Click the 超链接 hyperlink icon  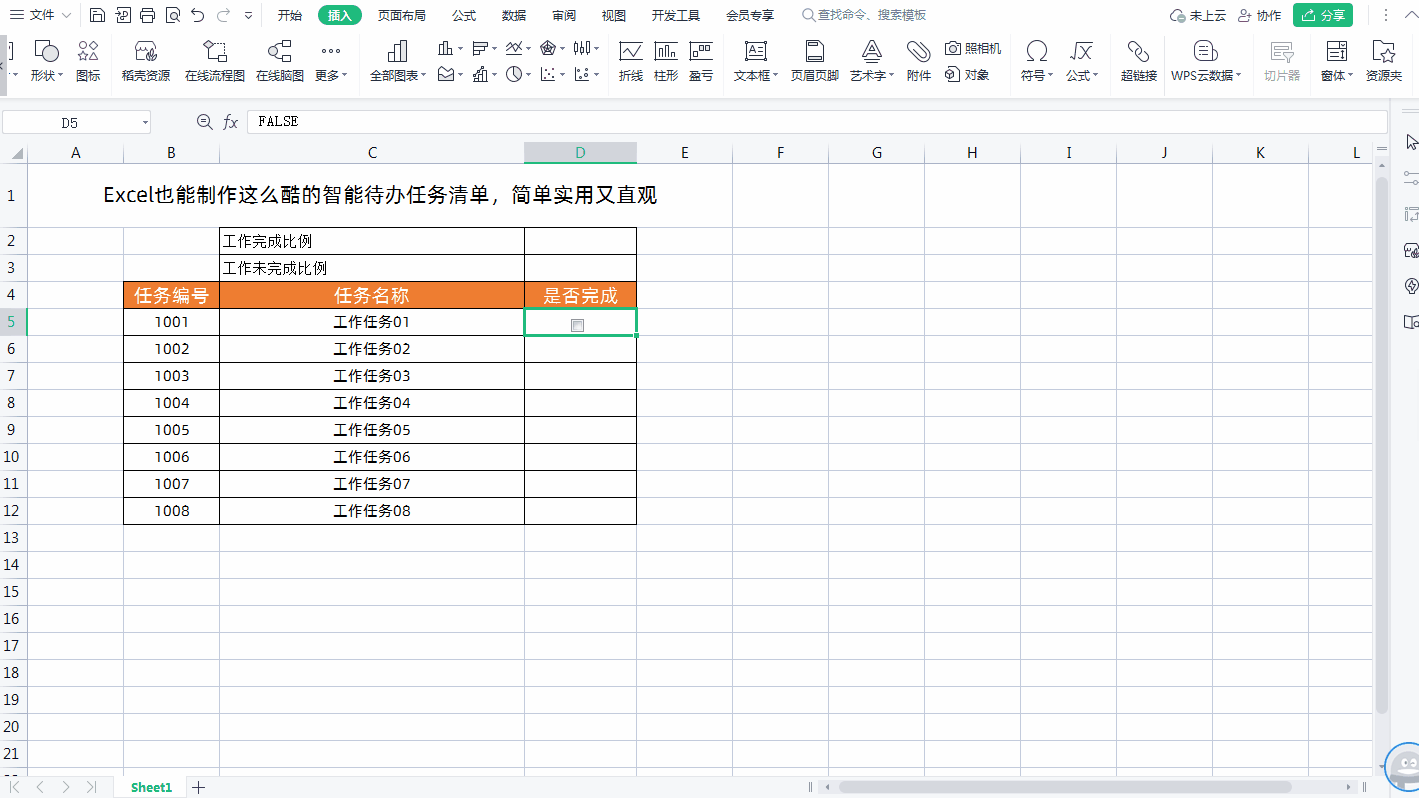pos(1139,60)
